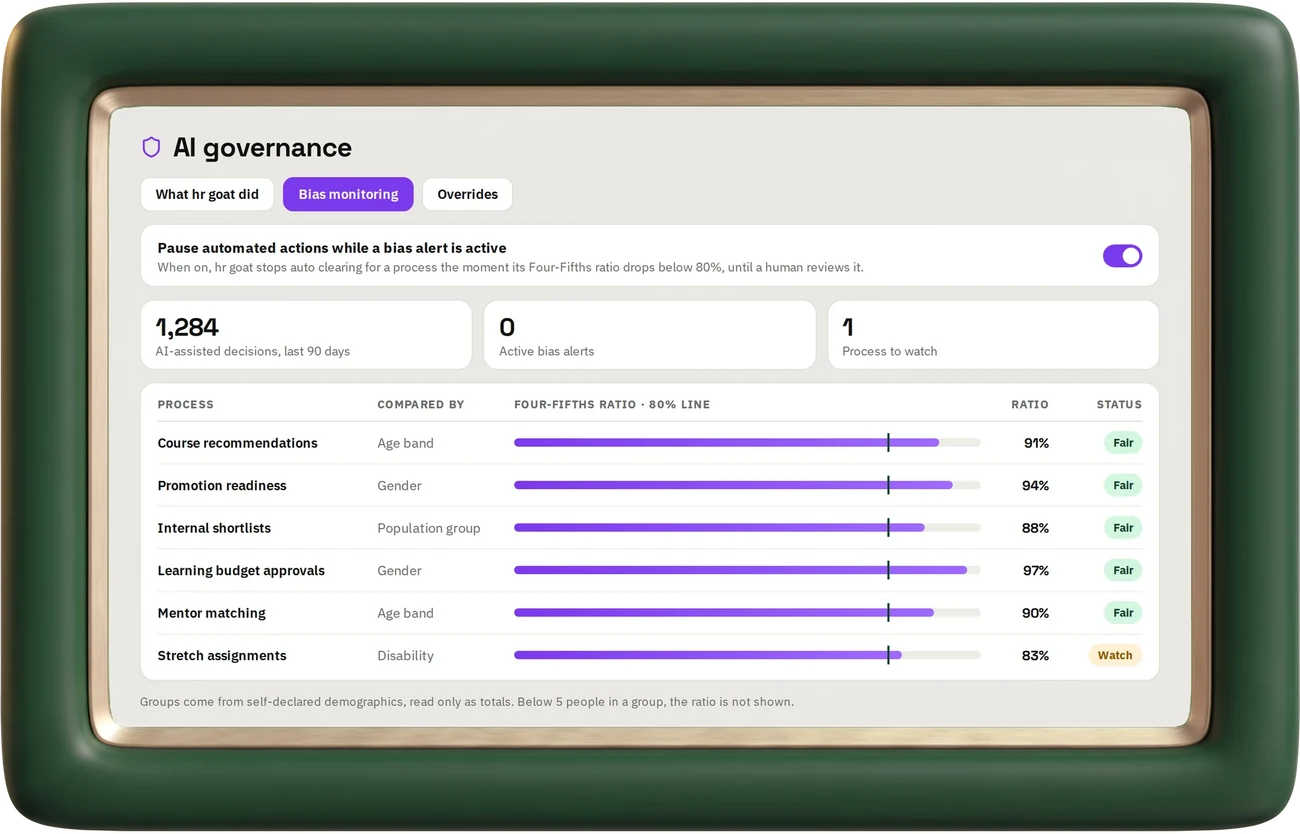Select the Stretch assignments process name

point(222,656)
